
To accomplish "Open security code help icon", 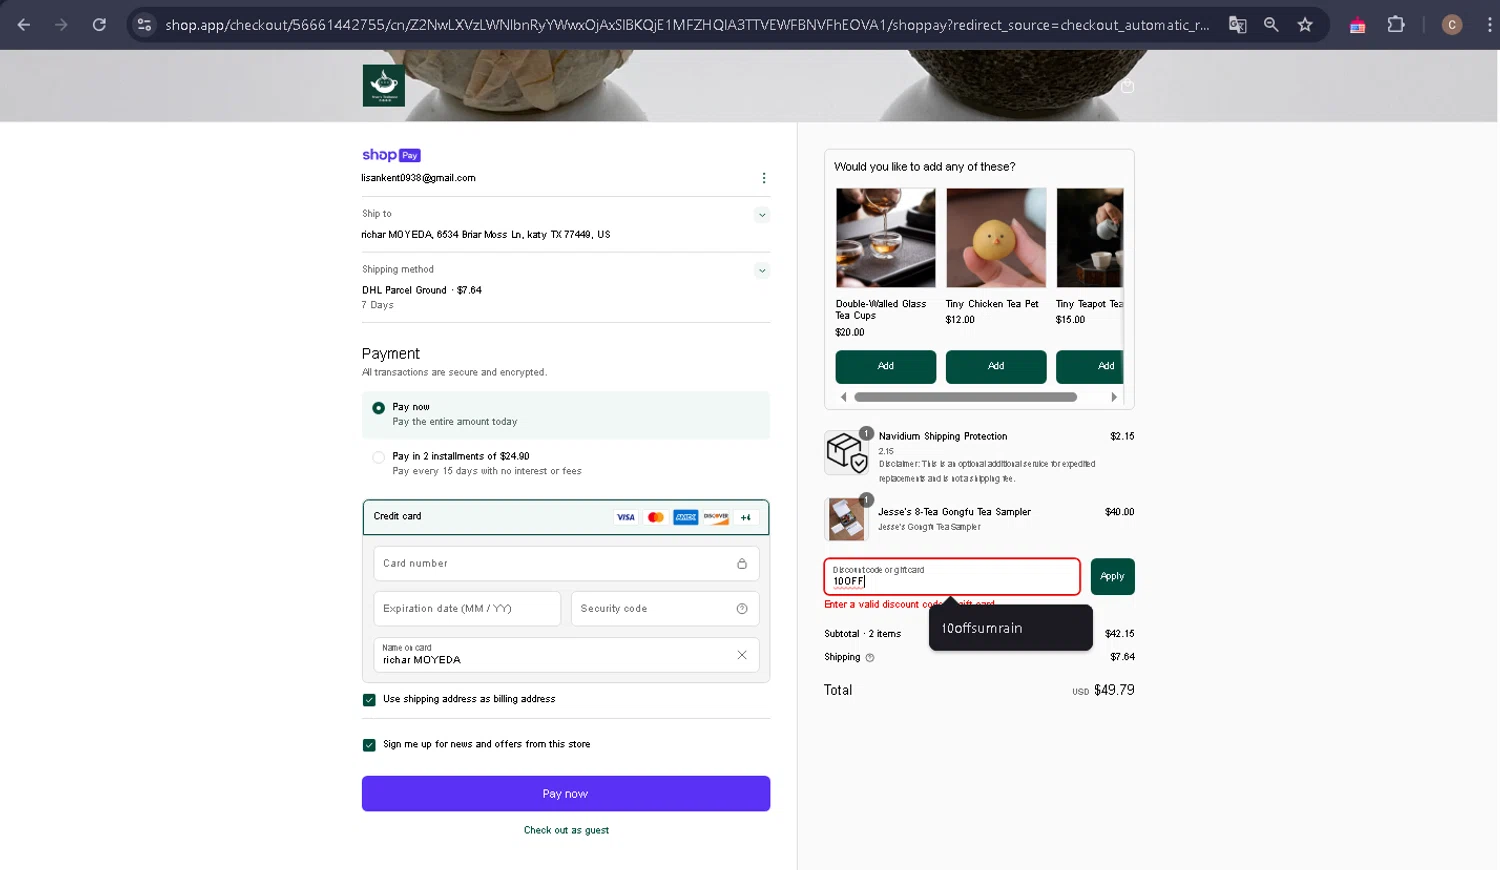I will (x=742, y=609).
